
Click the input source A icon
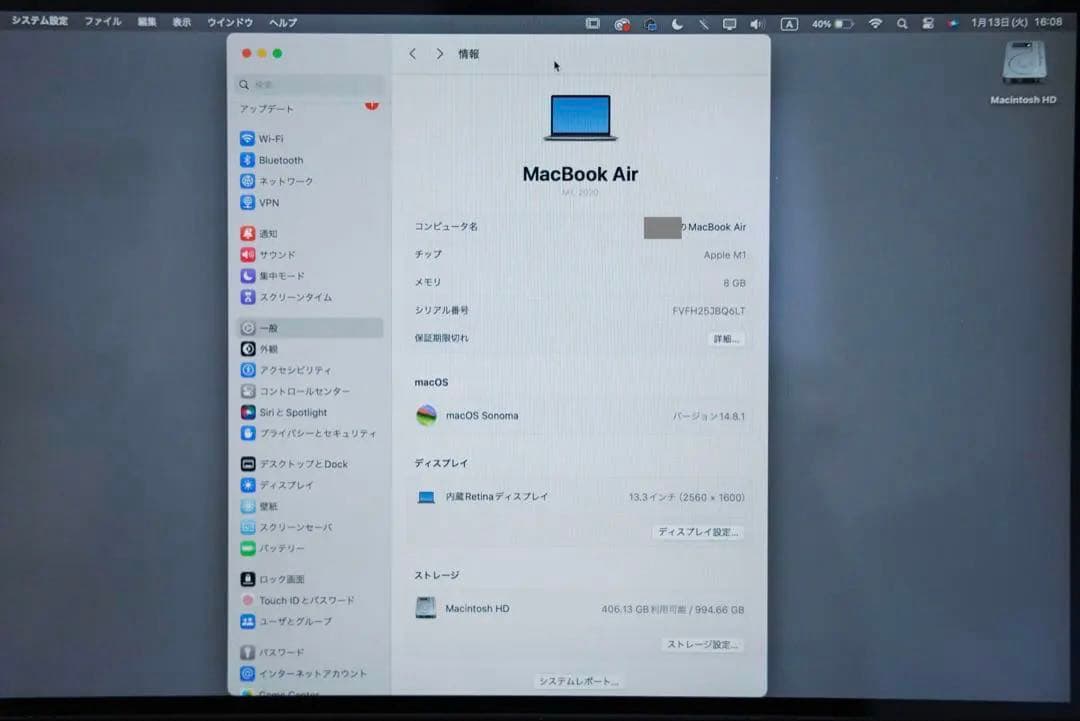click(x=789, y=24)
